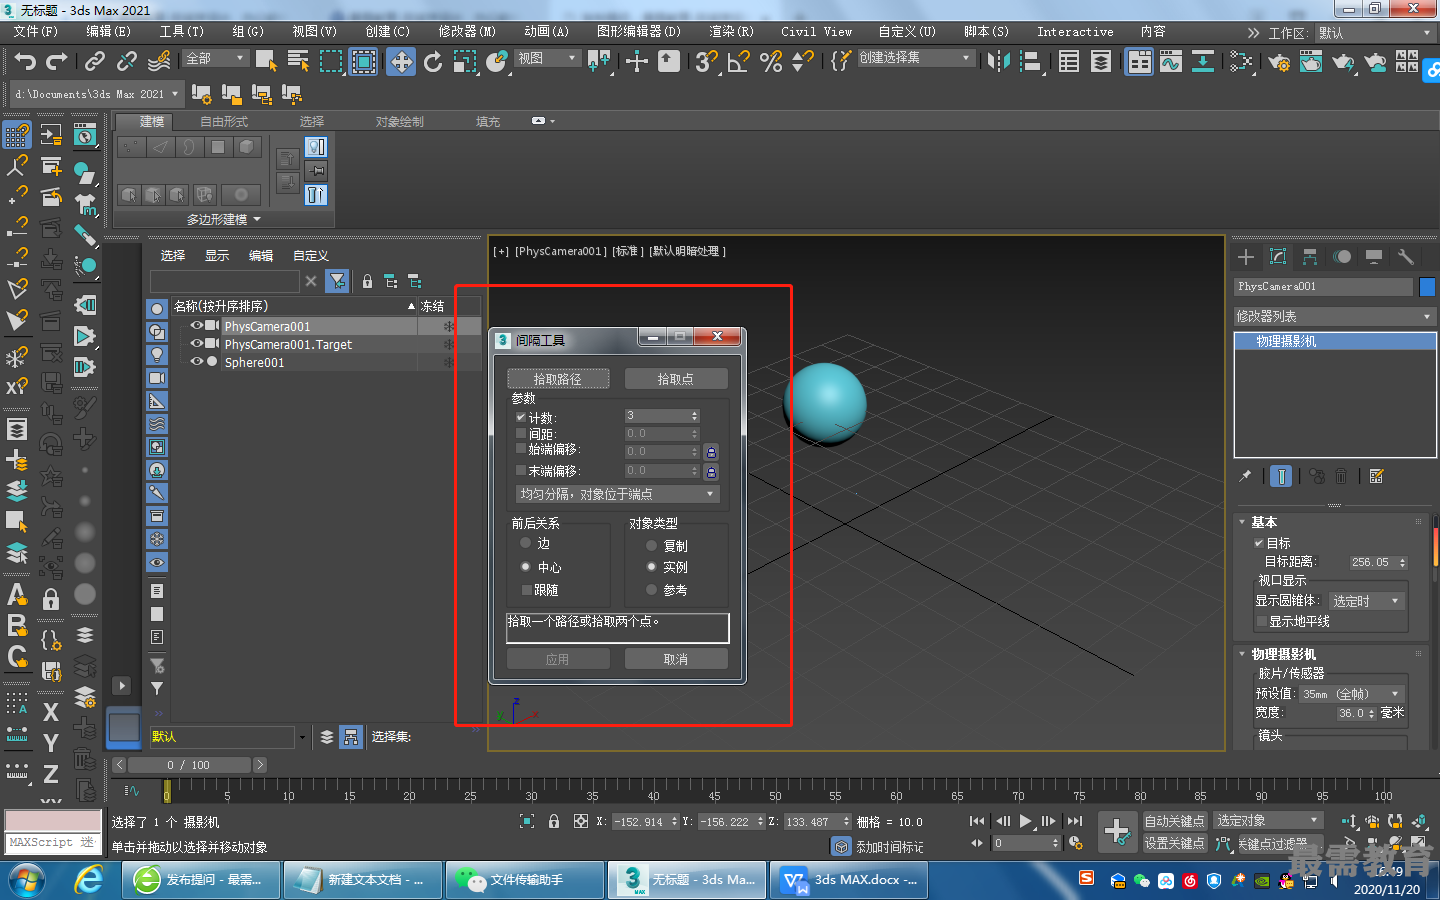Open the 渲染(R) menu

[731, 32]
